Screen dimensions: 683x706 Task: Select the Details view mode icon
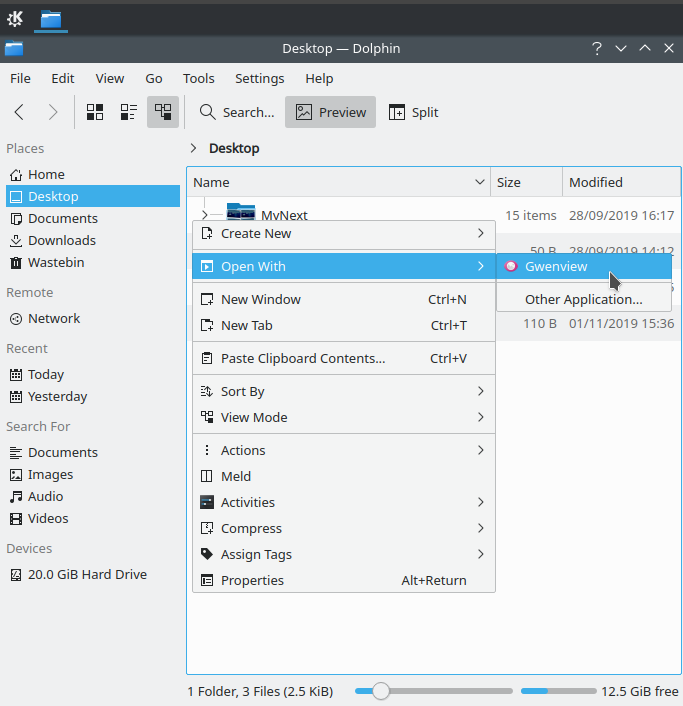tap(163, 112)
